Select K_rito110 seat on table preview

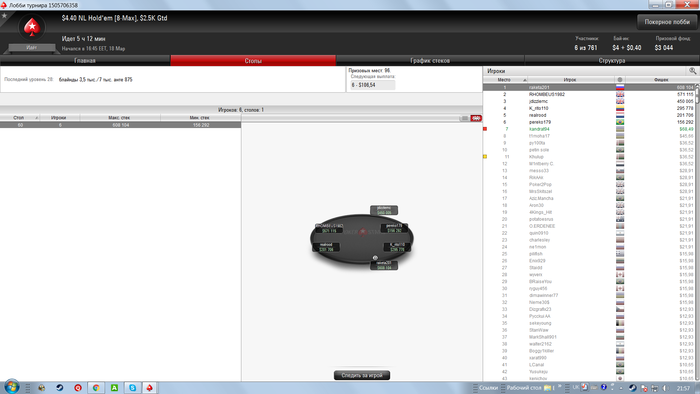tap(397, 247)
